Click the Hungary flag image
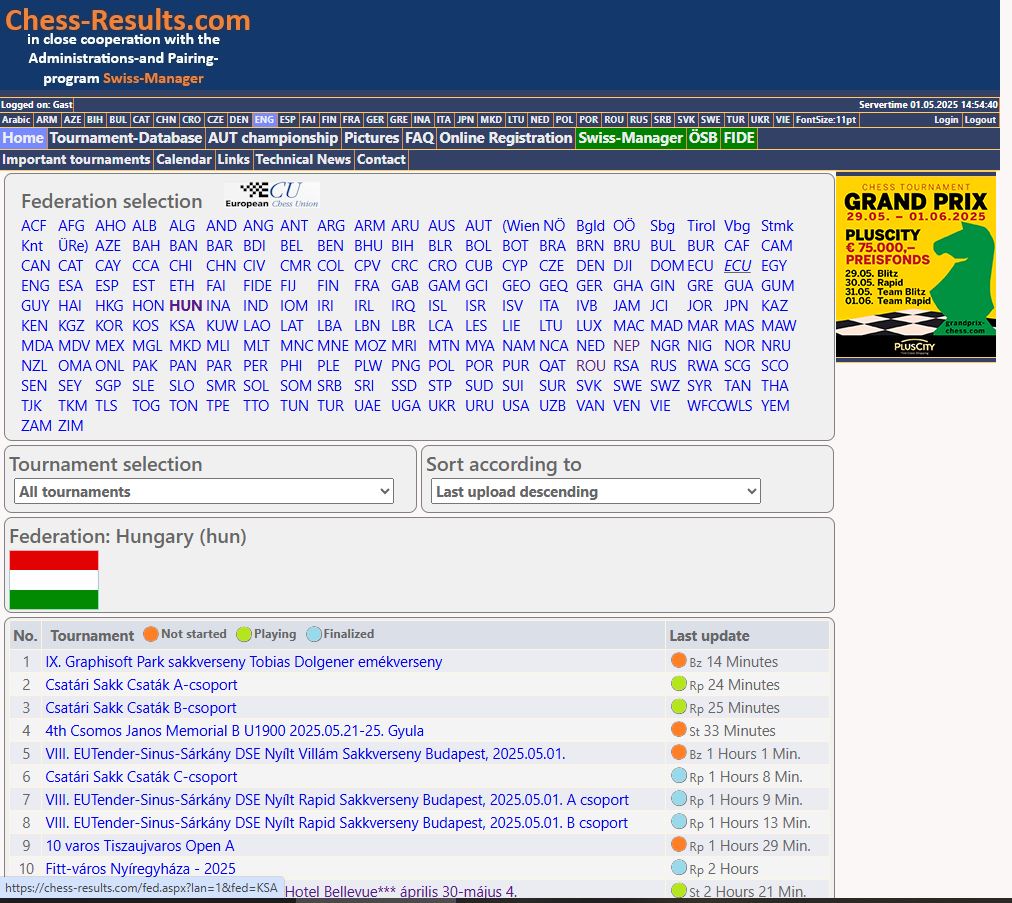The image size is (1012, 903). [54, 580]
